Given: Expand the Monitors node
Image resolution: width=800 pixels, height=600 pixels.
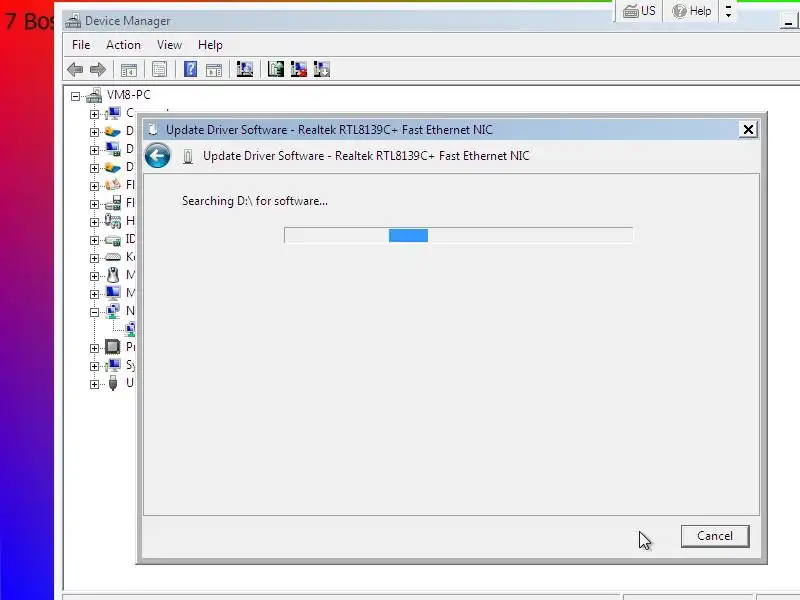Looking at the screenshot, I should coord(94,294).
